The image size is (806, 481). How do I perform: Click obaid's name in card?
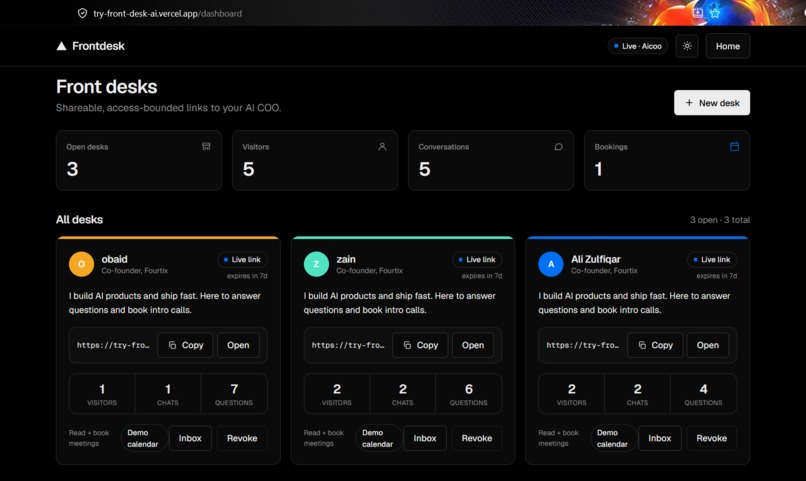114,260
